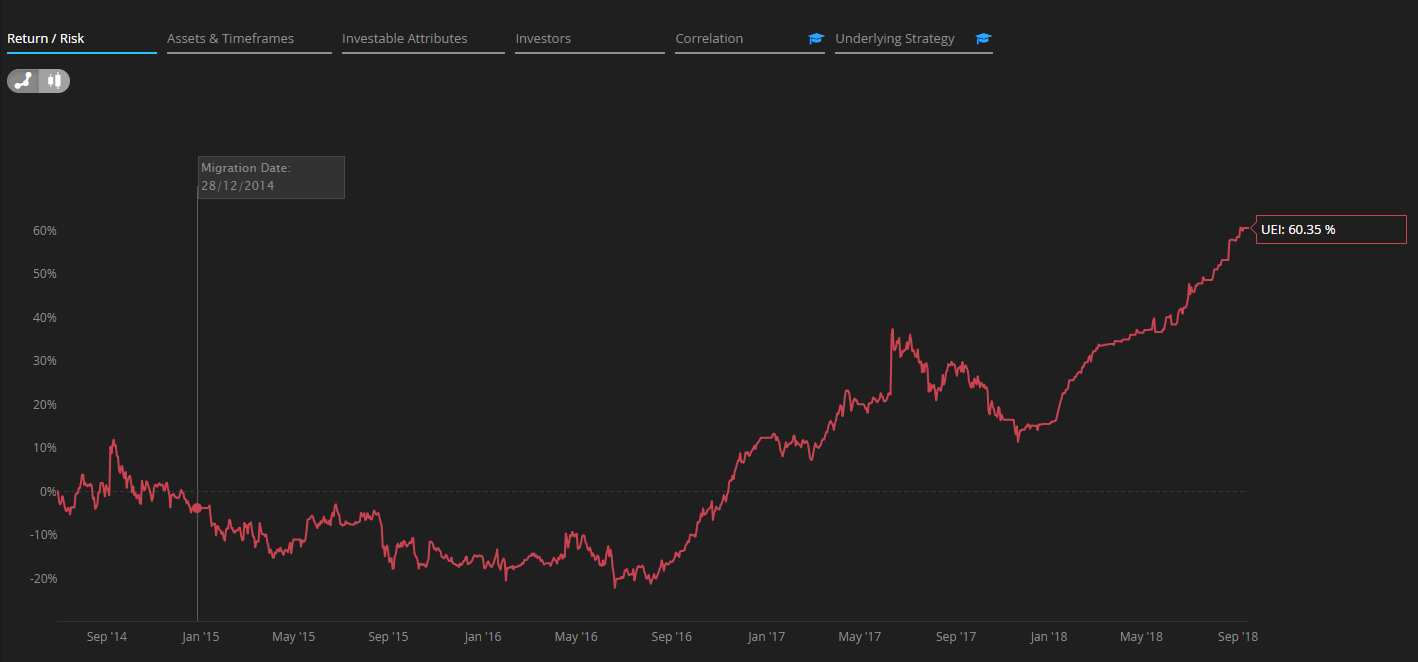Click the 60% y-axis label

point(44,230)
